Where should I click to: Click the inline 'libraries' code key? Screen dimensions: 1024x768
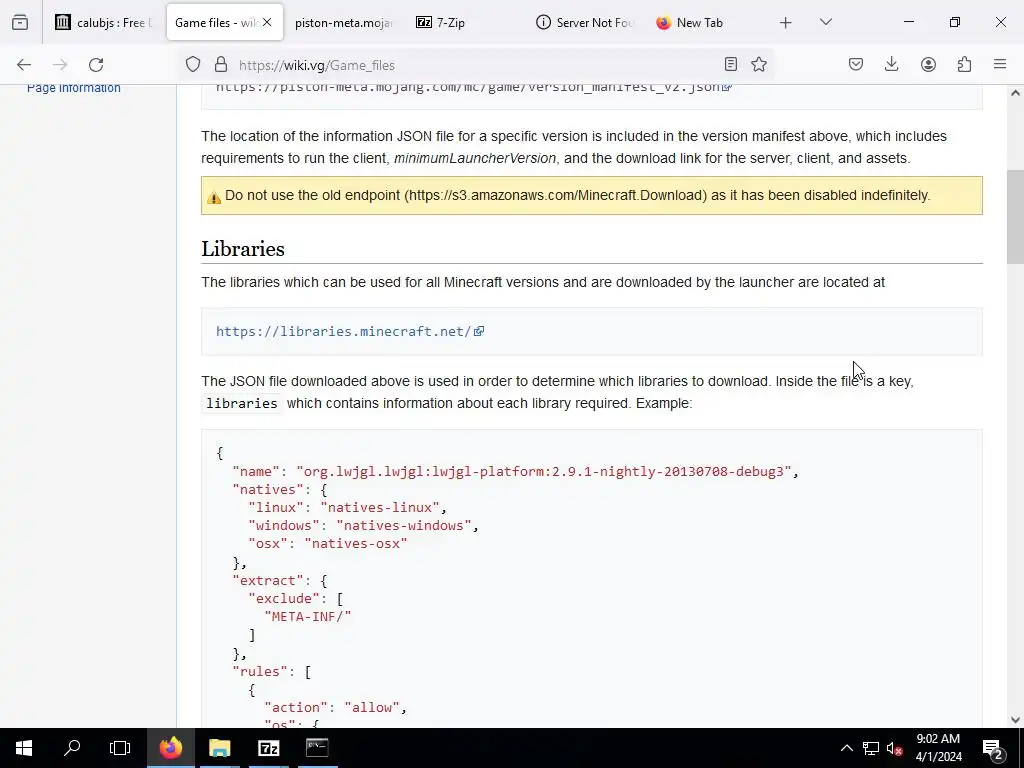(x=242, y=404)
